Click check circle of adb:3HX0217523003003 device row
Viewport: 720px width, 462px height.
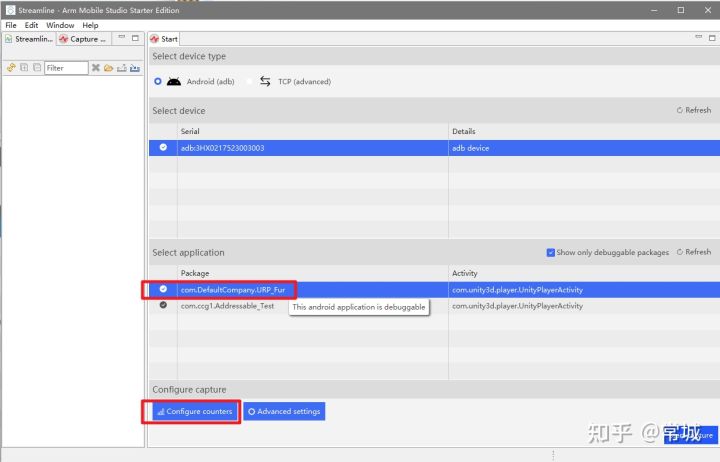click(163, 147)
